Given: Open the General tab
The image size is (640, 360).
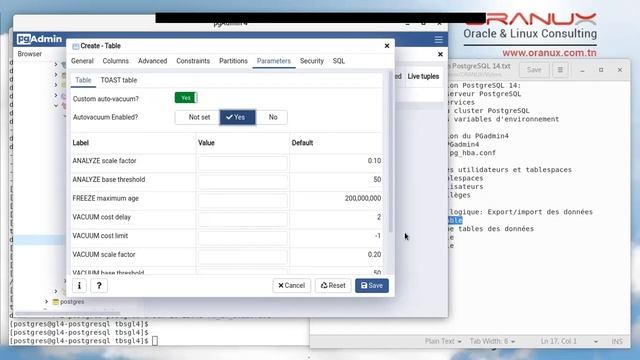Looking at the screenshot, I should 82,61.
